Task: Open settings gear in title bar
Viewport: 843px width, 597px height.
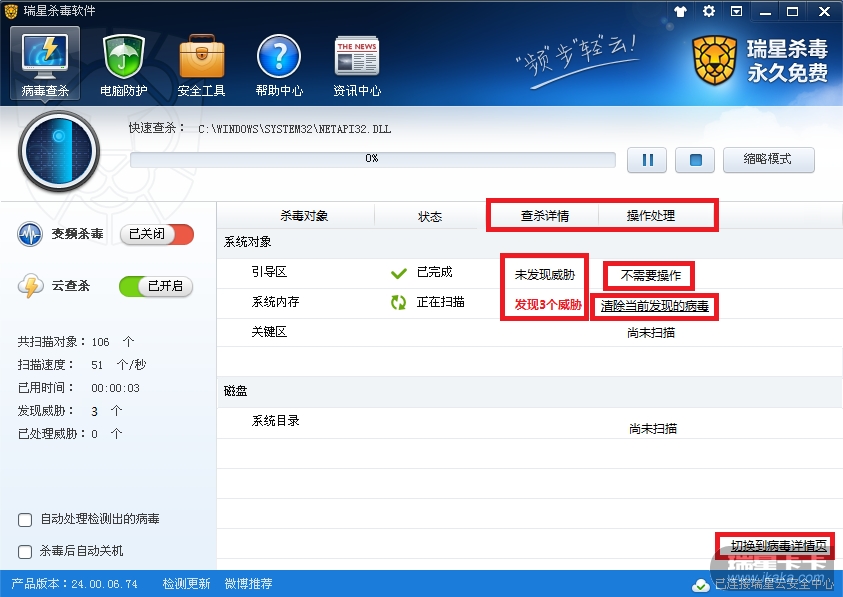Action: (x=709, y=11)
